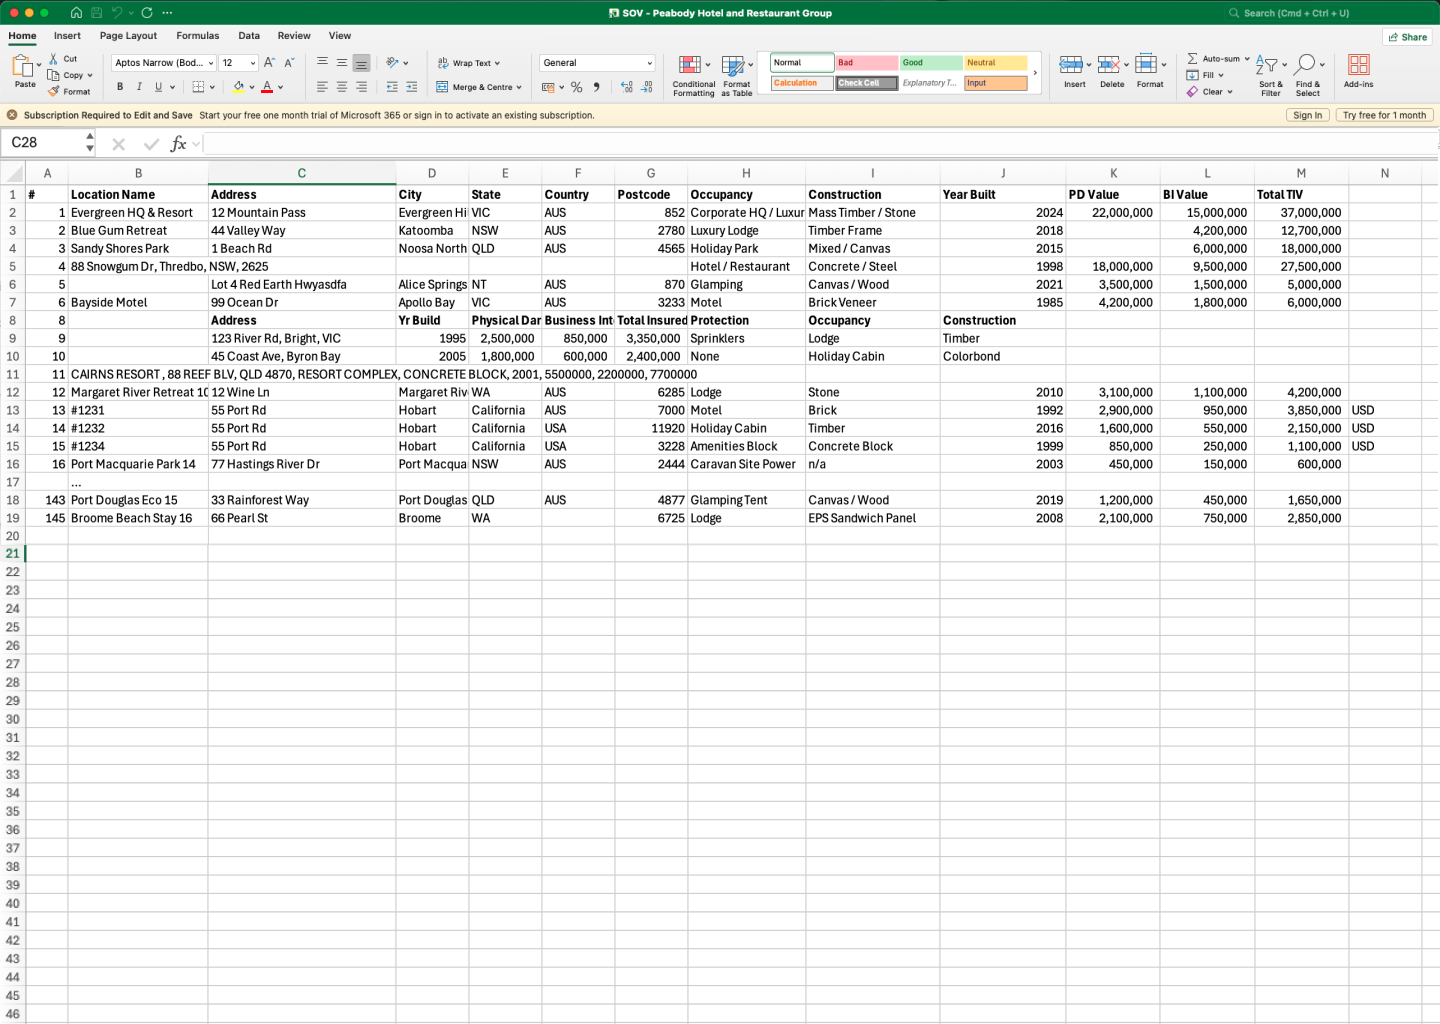
Task: Click the Percent style icon
Action: coord(576,87)
